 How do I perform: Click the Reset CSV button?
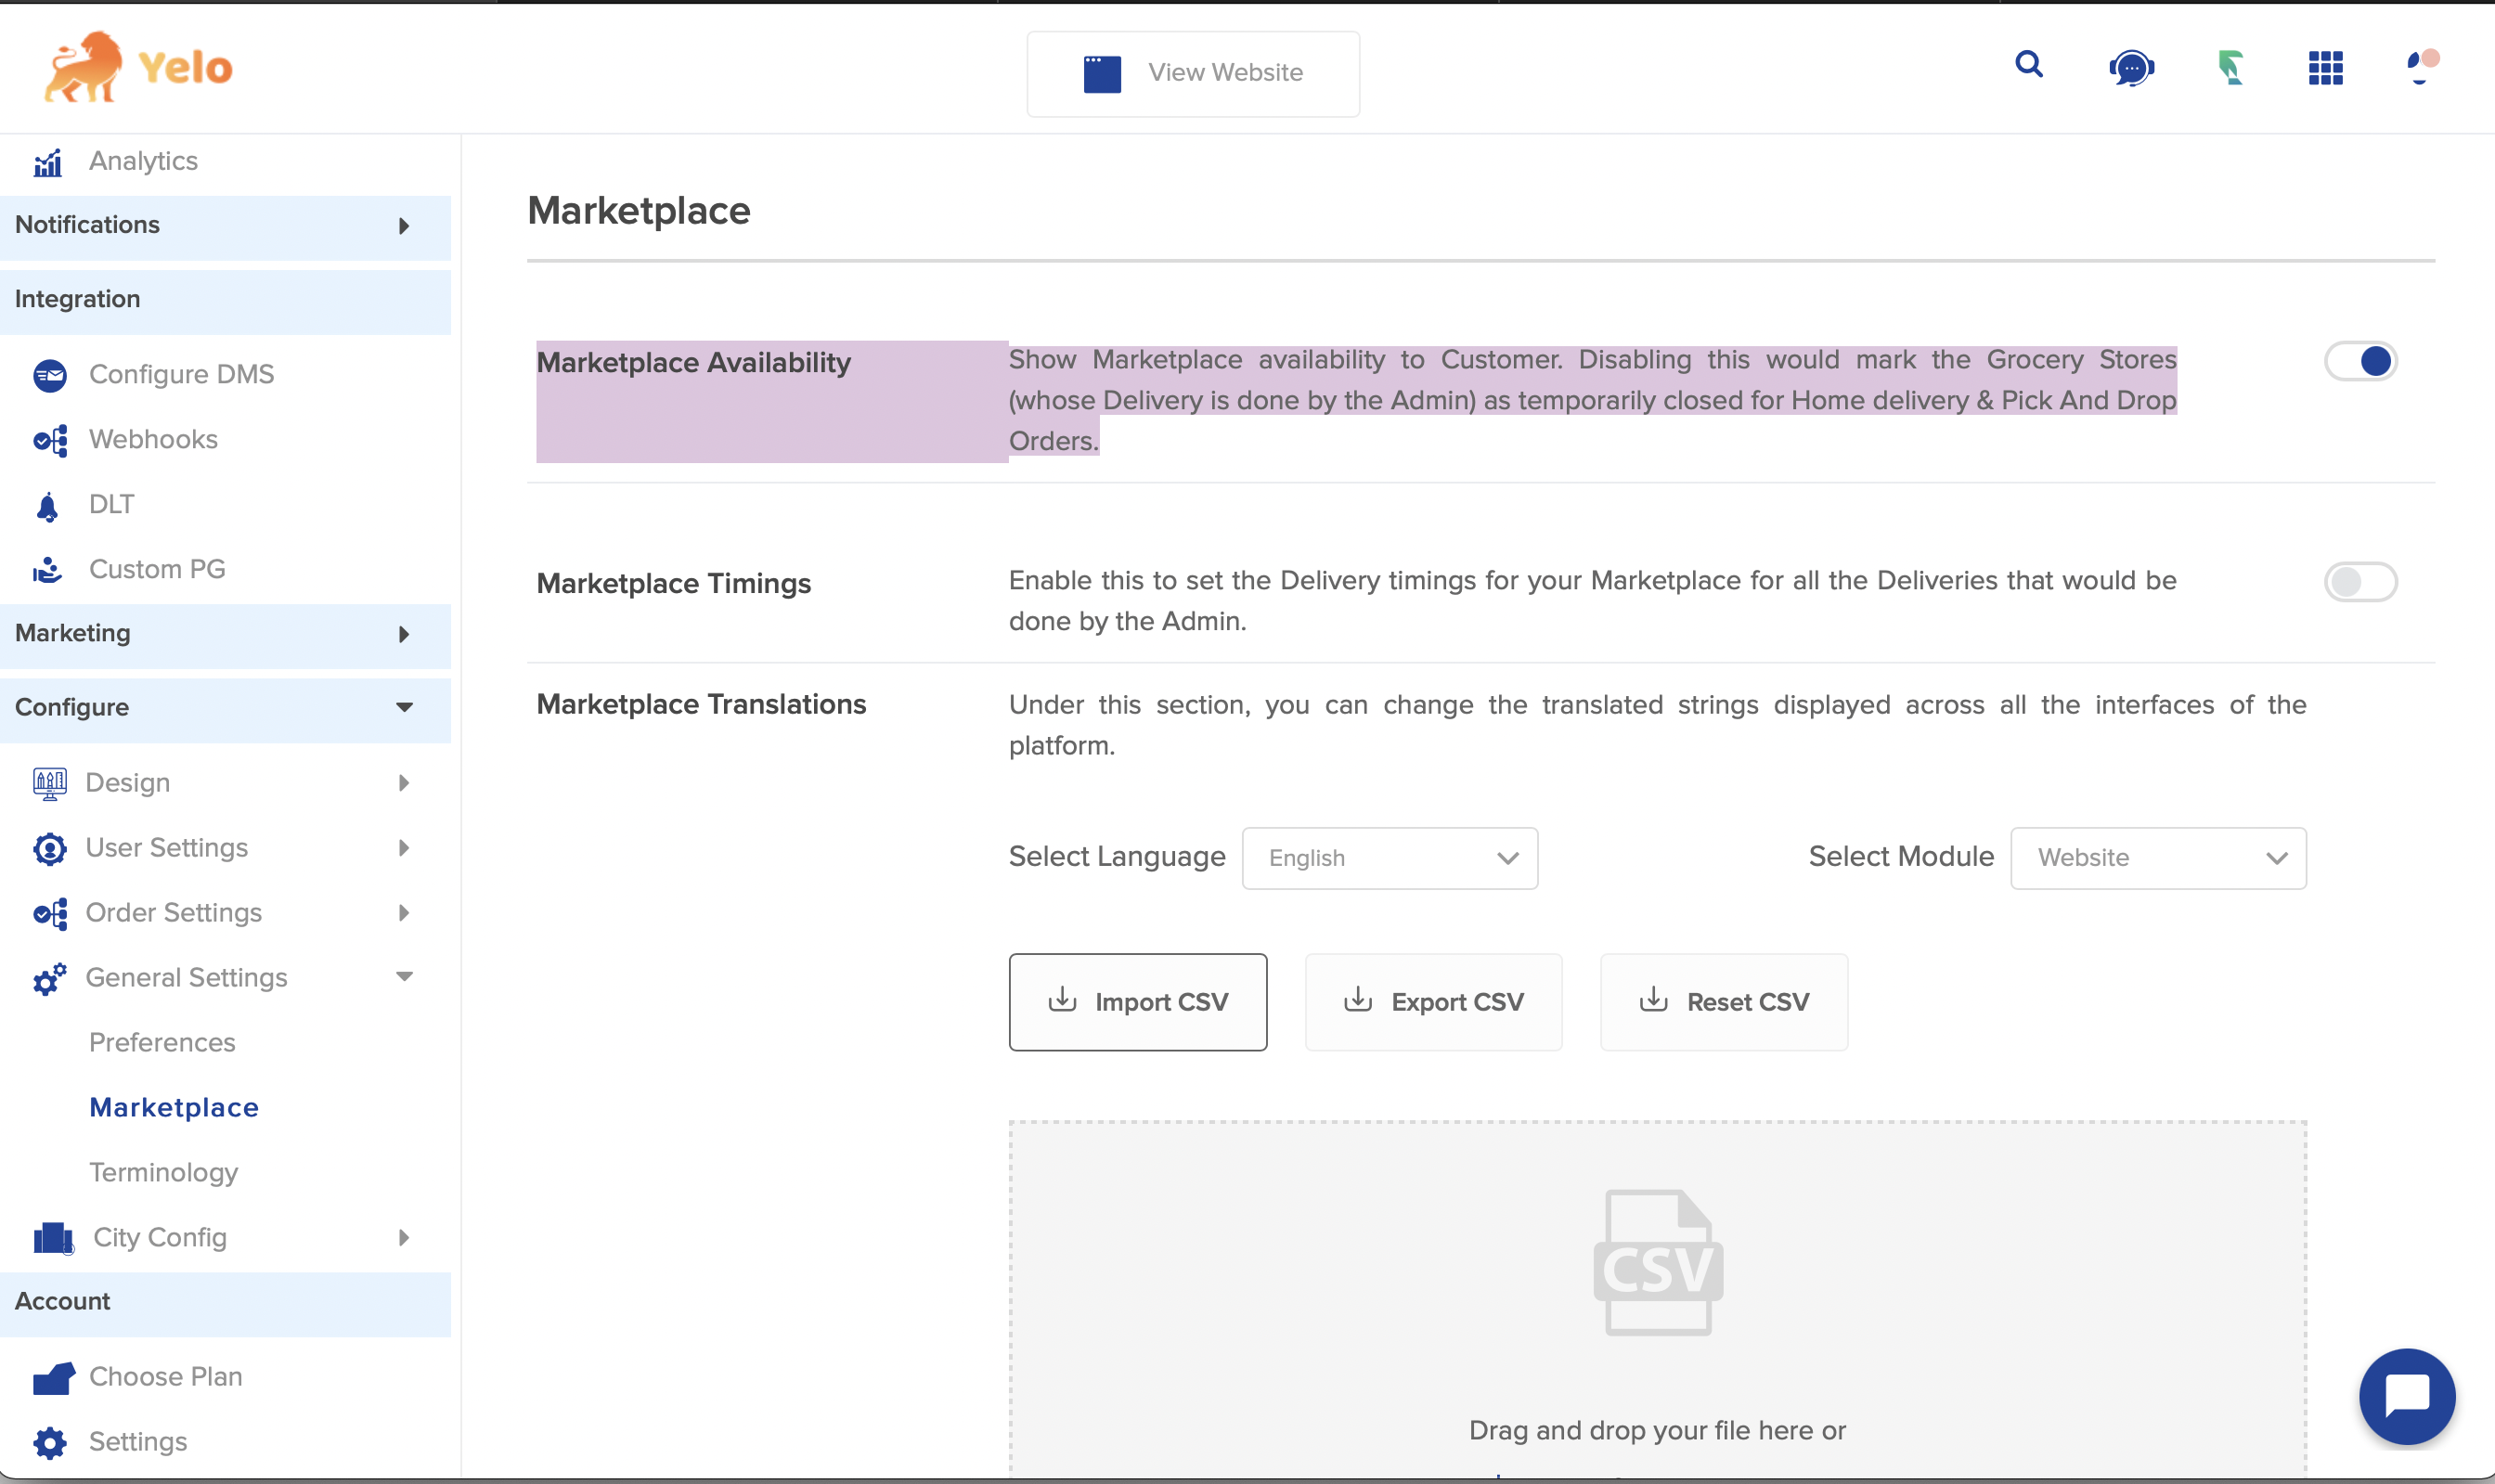click(x=1723, y=1002)
